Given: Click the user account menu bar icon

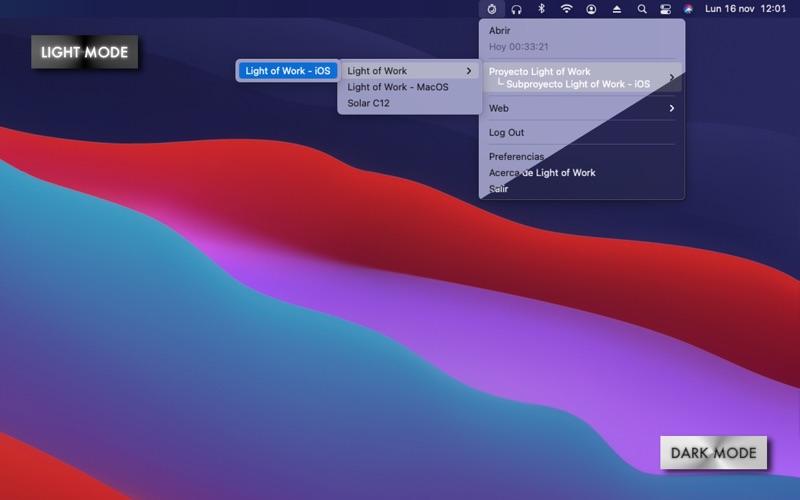Looking at the screenshot, I should 591,9.
